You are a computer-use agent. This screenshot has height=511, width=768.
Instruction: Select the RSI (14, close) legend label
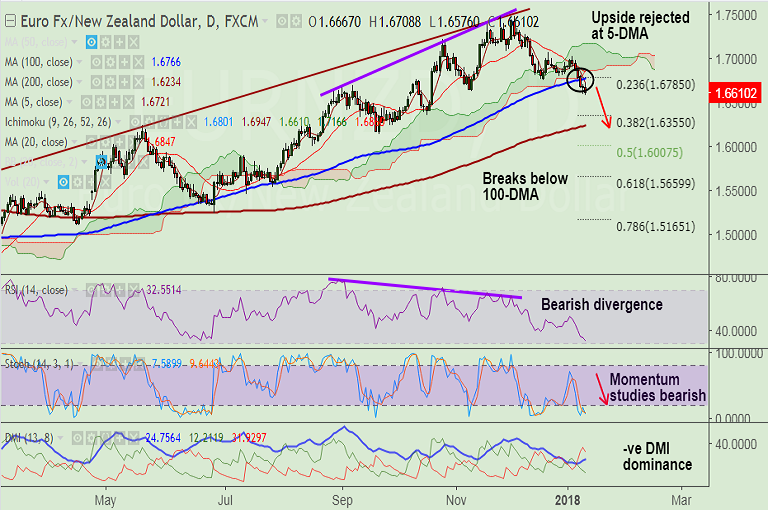[36, 290]
